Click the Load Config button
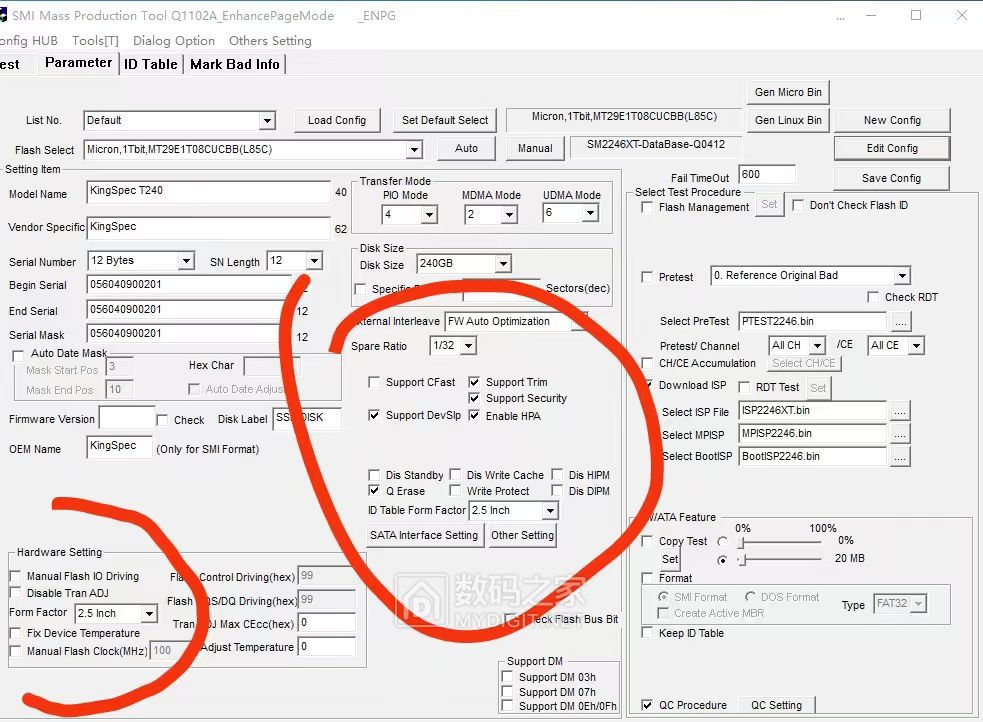Viewport: 983px width, 722px height. [337, 120]
